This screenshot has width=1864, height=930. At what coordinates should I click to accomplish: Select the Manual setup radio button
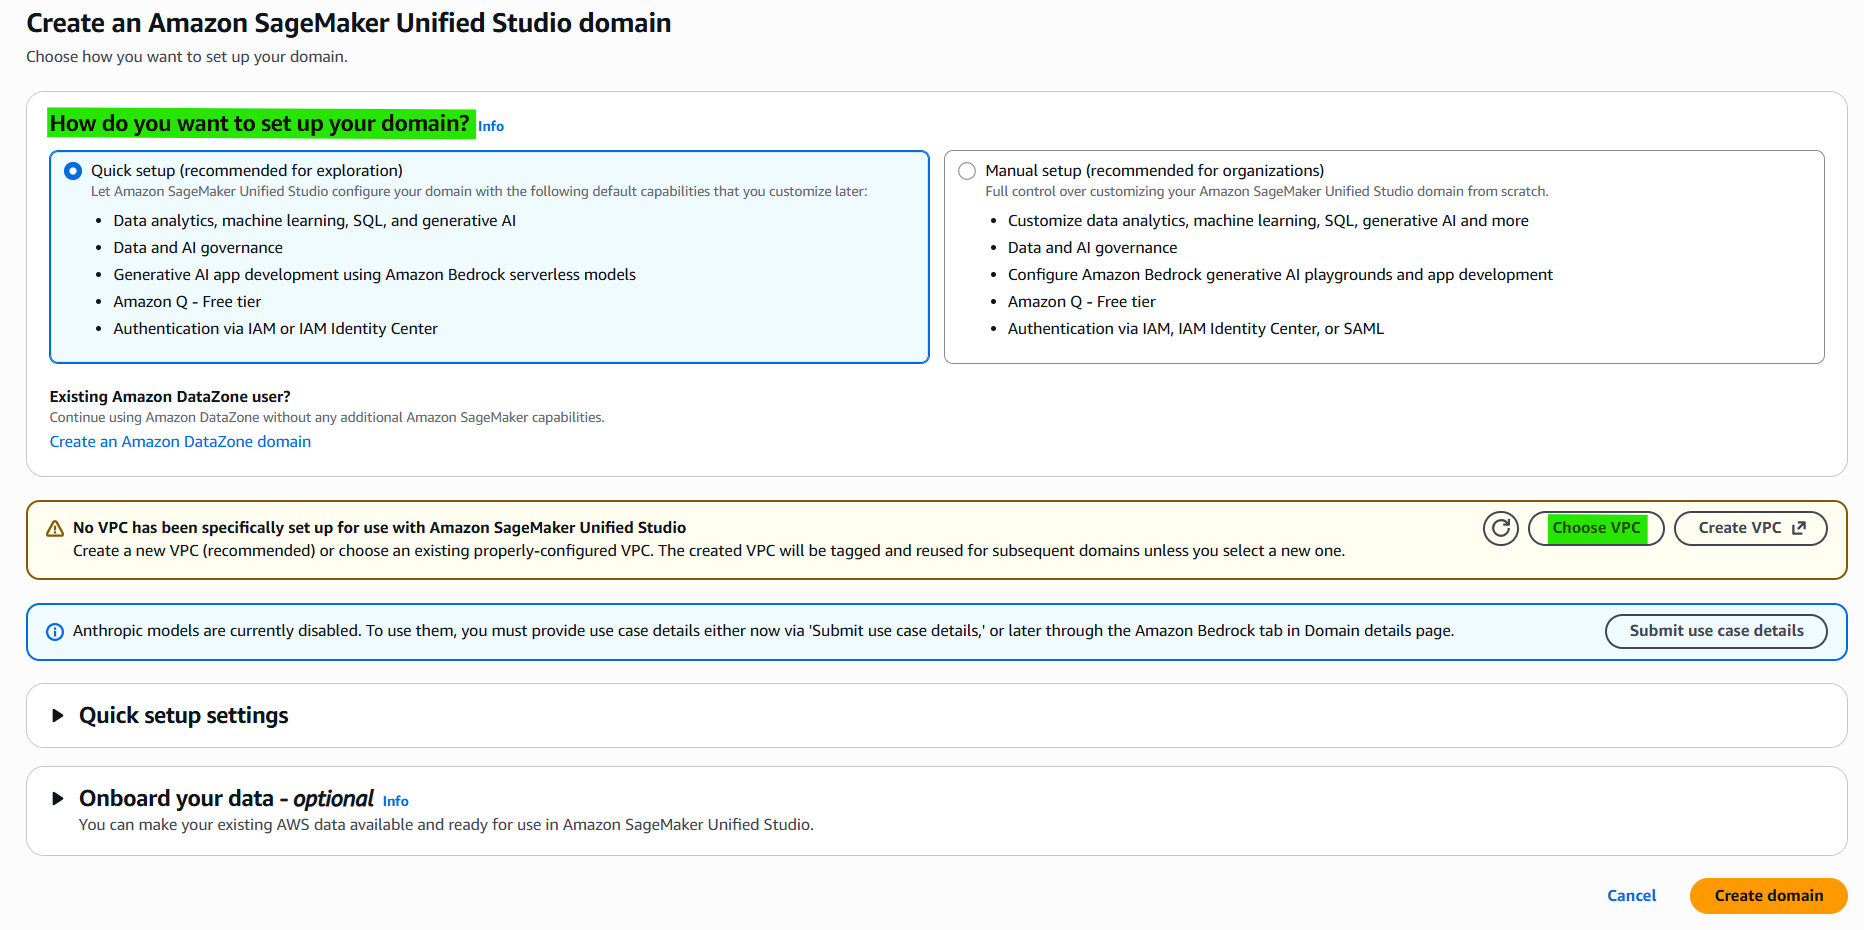[967, 171]
